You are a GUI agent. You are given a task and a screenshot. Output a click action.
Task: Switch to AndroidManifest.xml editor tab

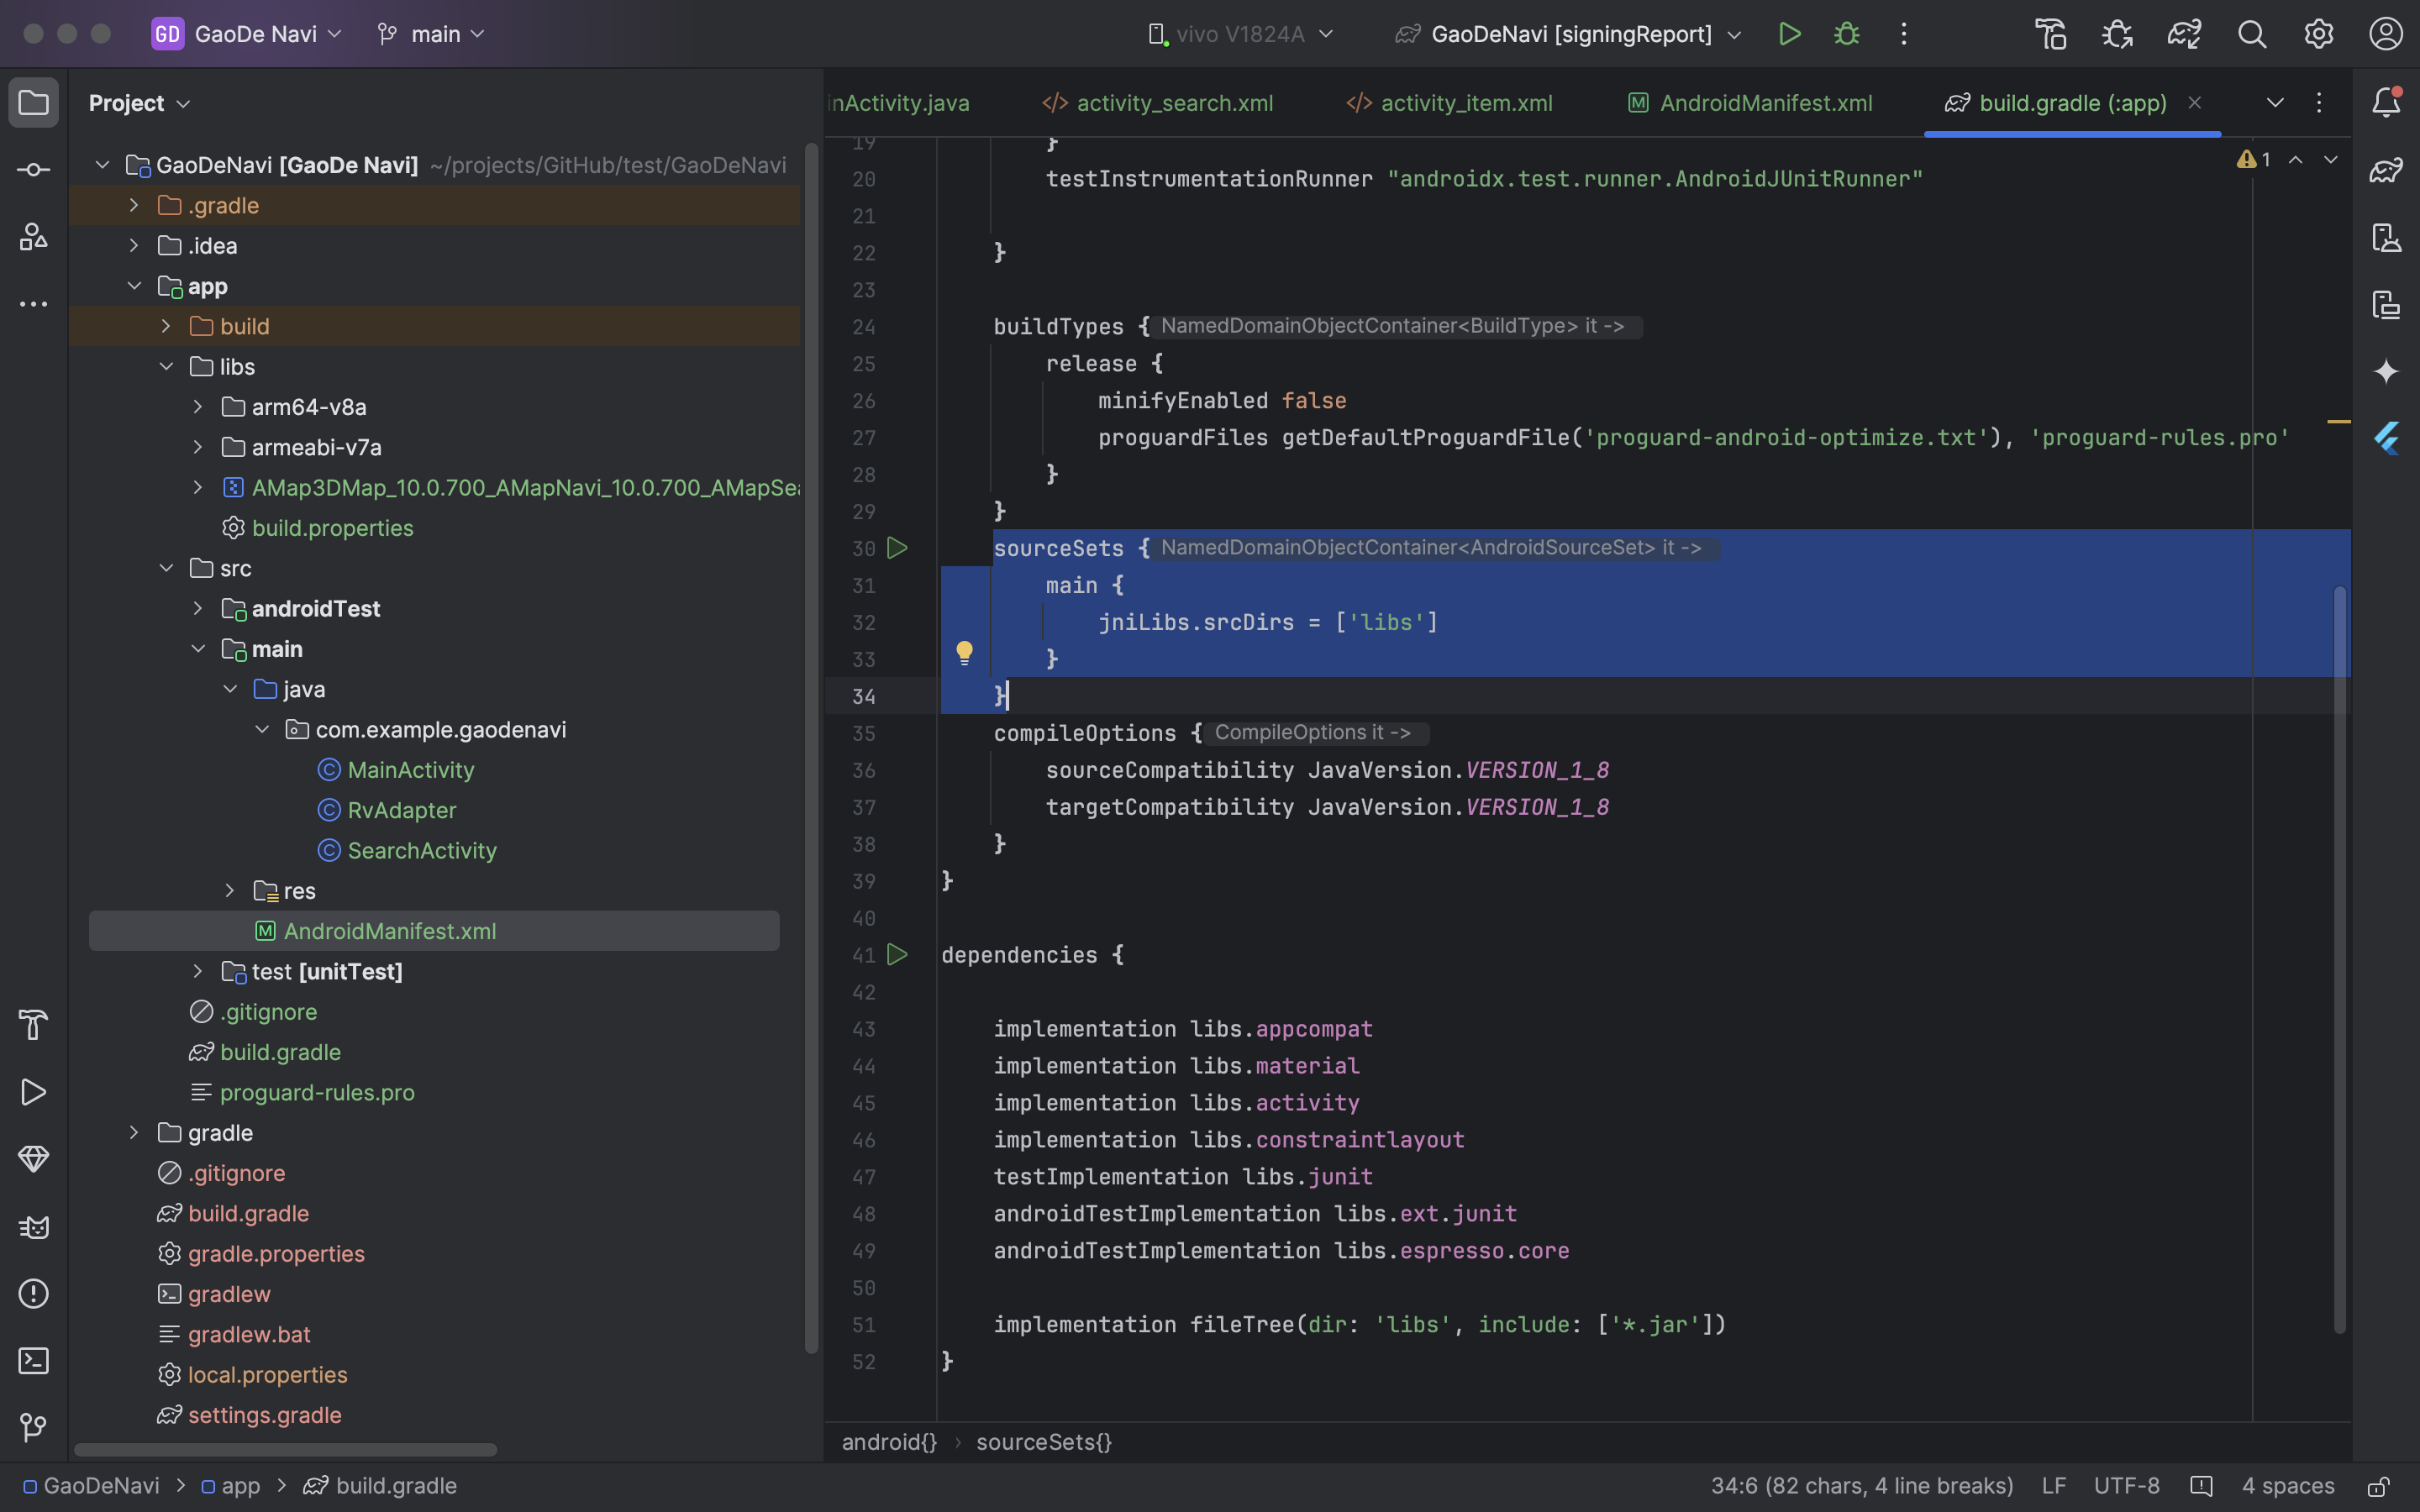coord(1750,103)
